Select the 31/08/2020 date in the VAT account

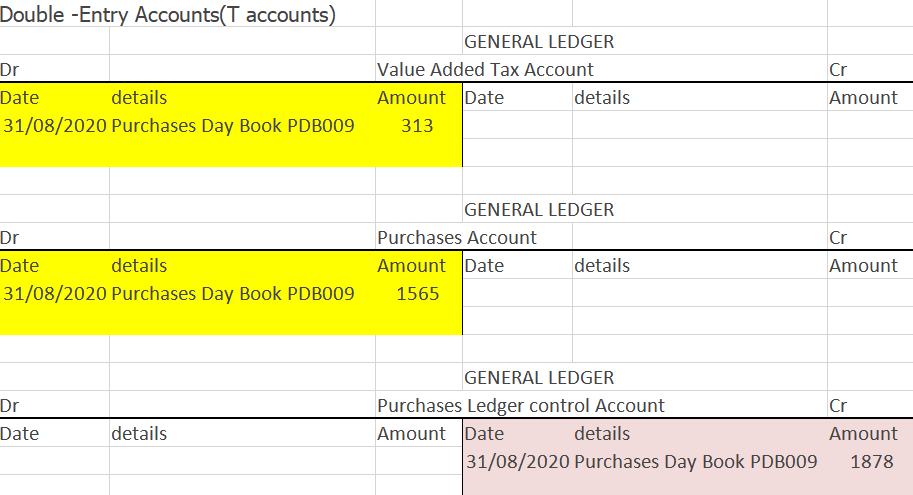55,126
